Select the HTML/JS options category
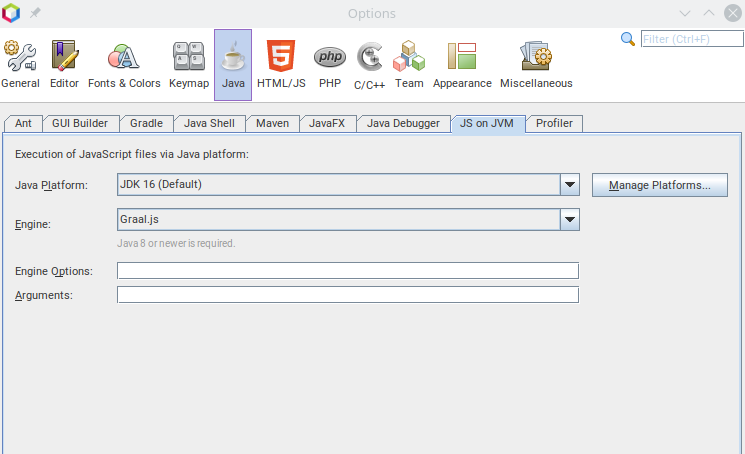Screen dimensions: 745x454 [x=281, y=65]
